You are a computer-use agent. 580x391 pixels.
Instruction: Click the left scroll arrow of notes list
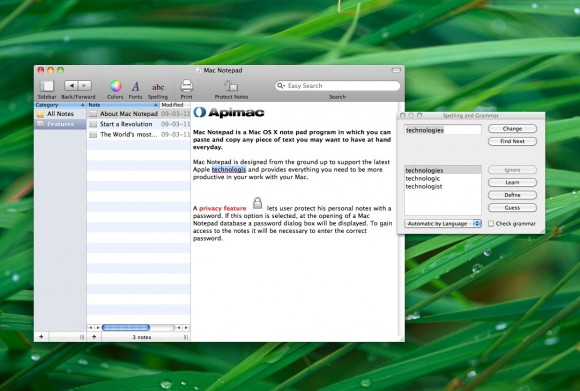click(91, 327)
